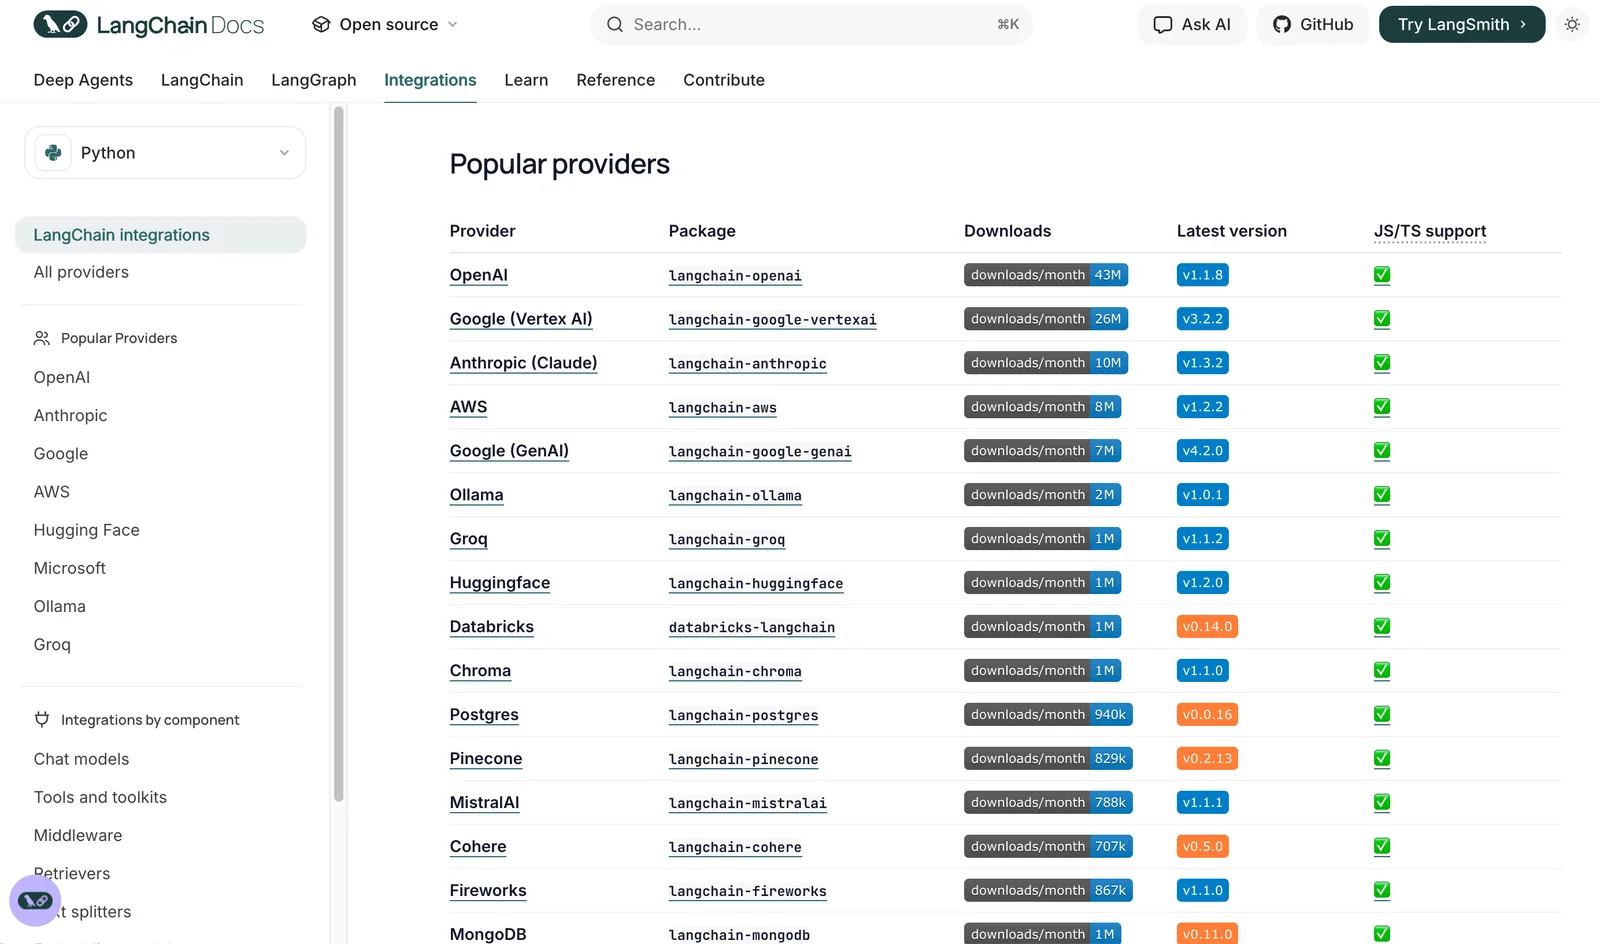
Task: Open the Huggingface provider link in table
Action: tap(500, 583)
